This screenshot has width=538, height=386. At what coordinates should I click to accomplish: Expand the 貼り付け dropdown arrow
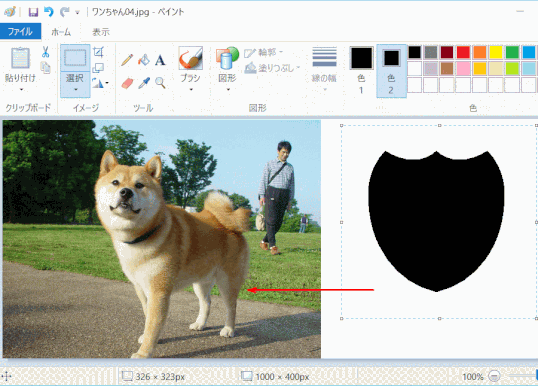click(21, 90)
